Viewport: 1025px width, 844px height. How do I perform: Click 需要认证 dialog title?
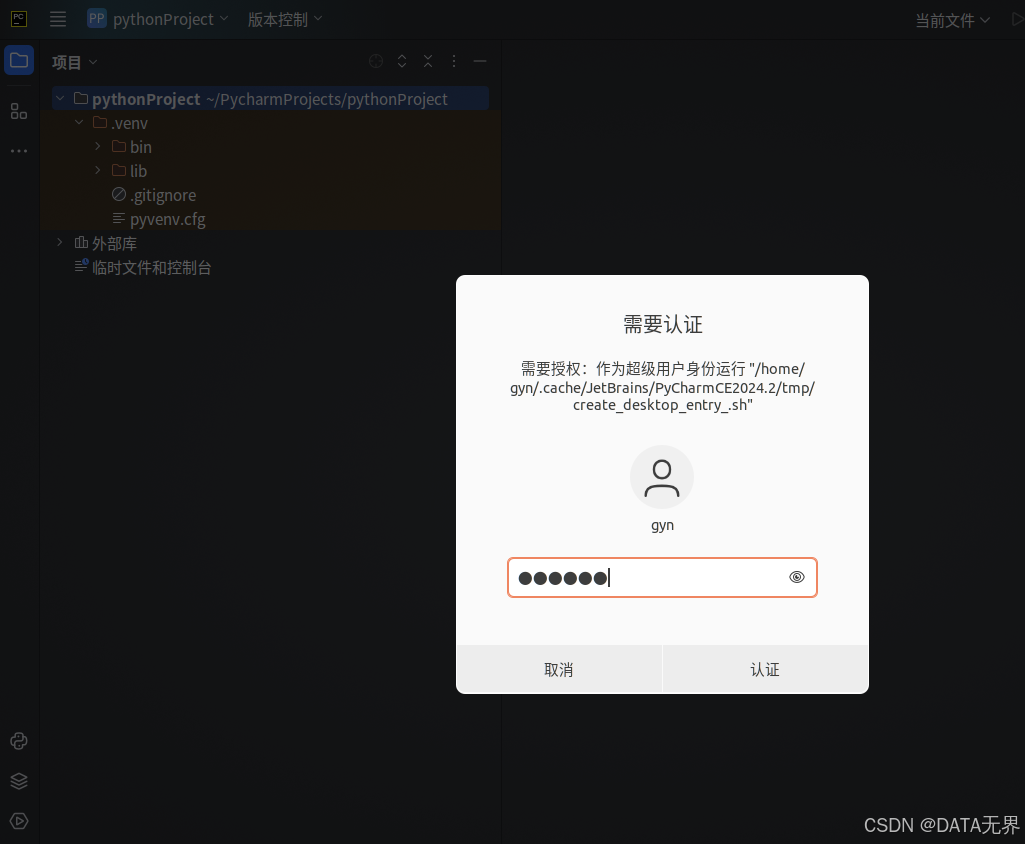(x=662, y=324)
